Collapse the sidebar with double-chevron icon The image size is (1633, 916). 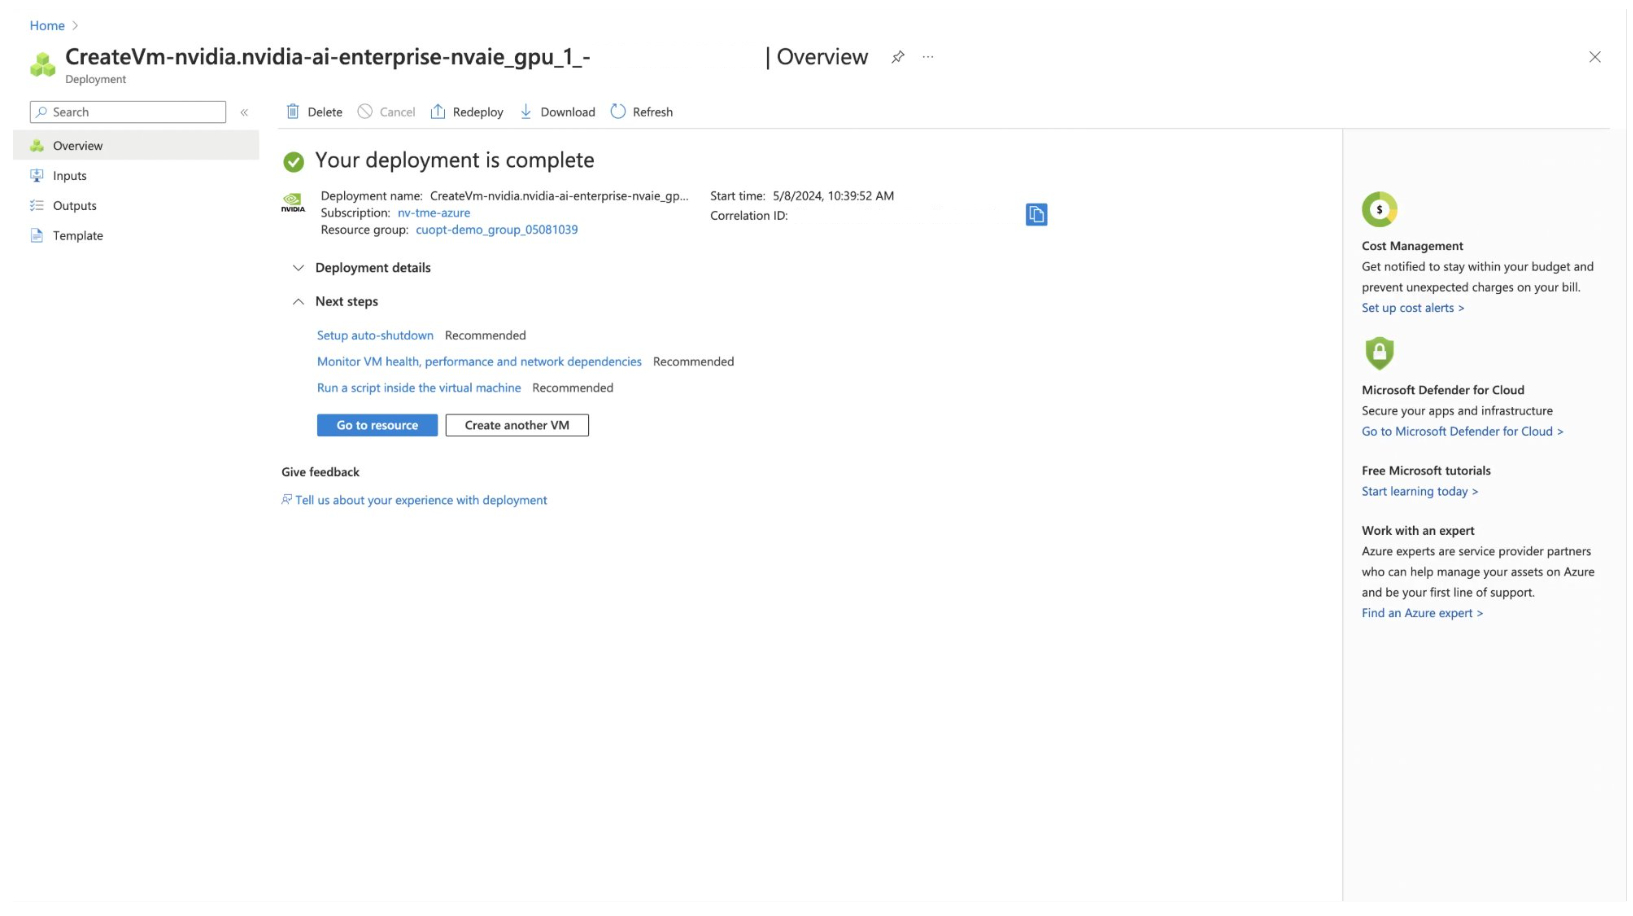(x=244, y=112)
